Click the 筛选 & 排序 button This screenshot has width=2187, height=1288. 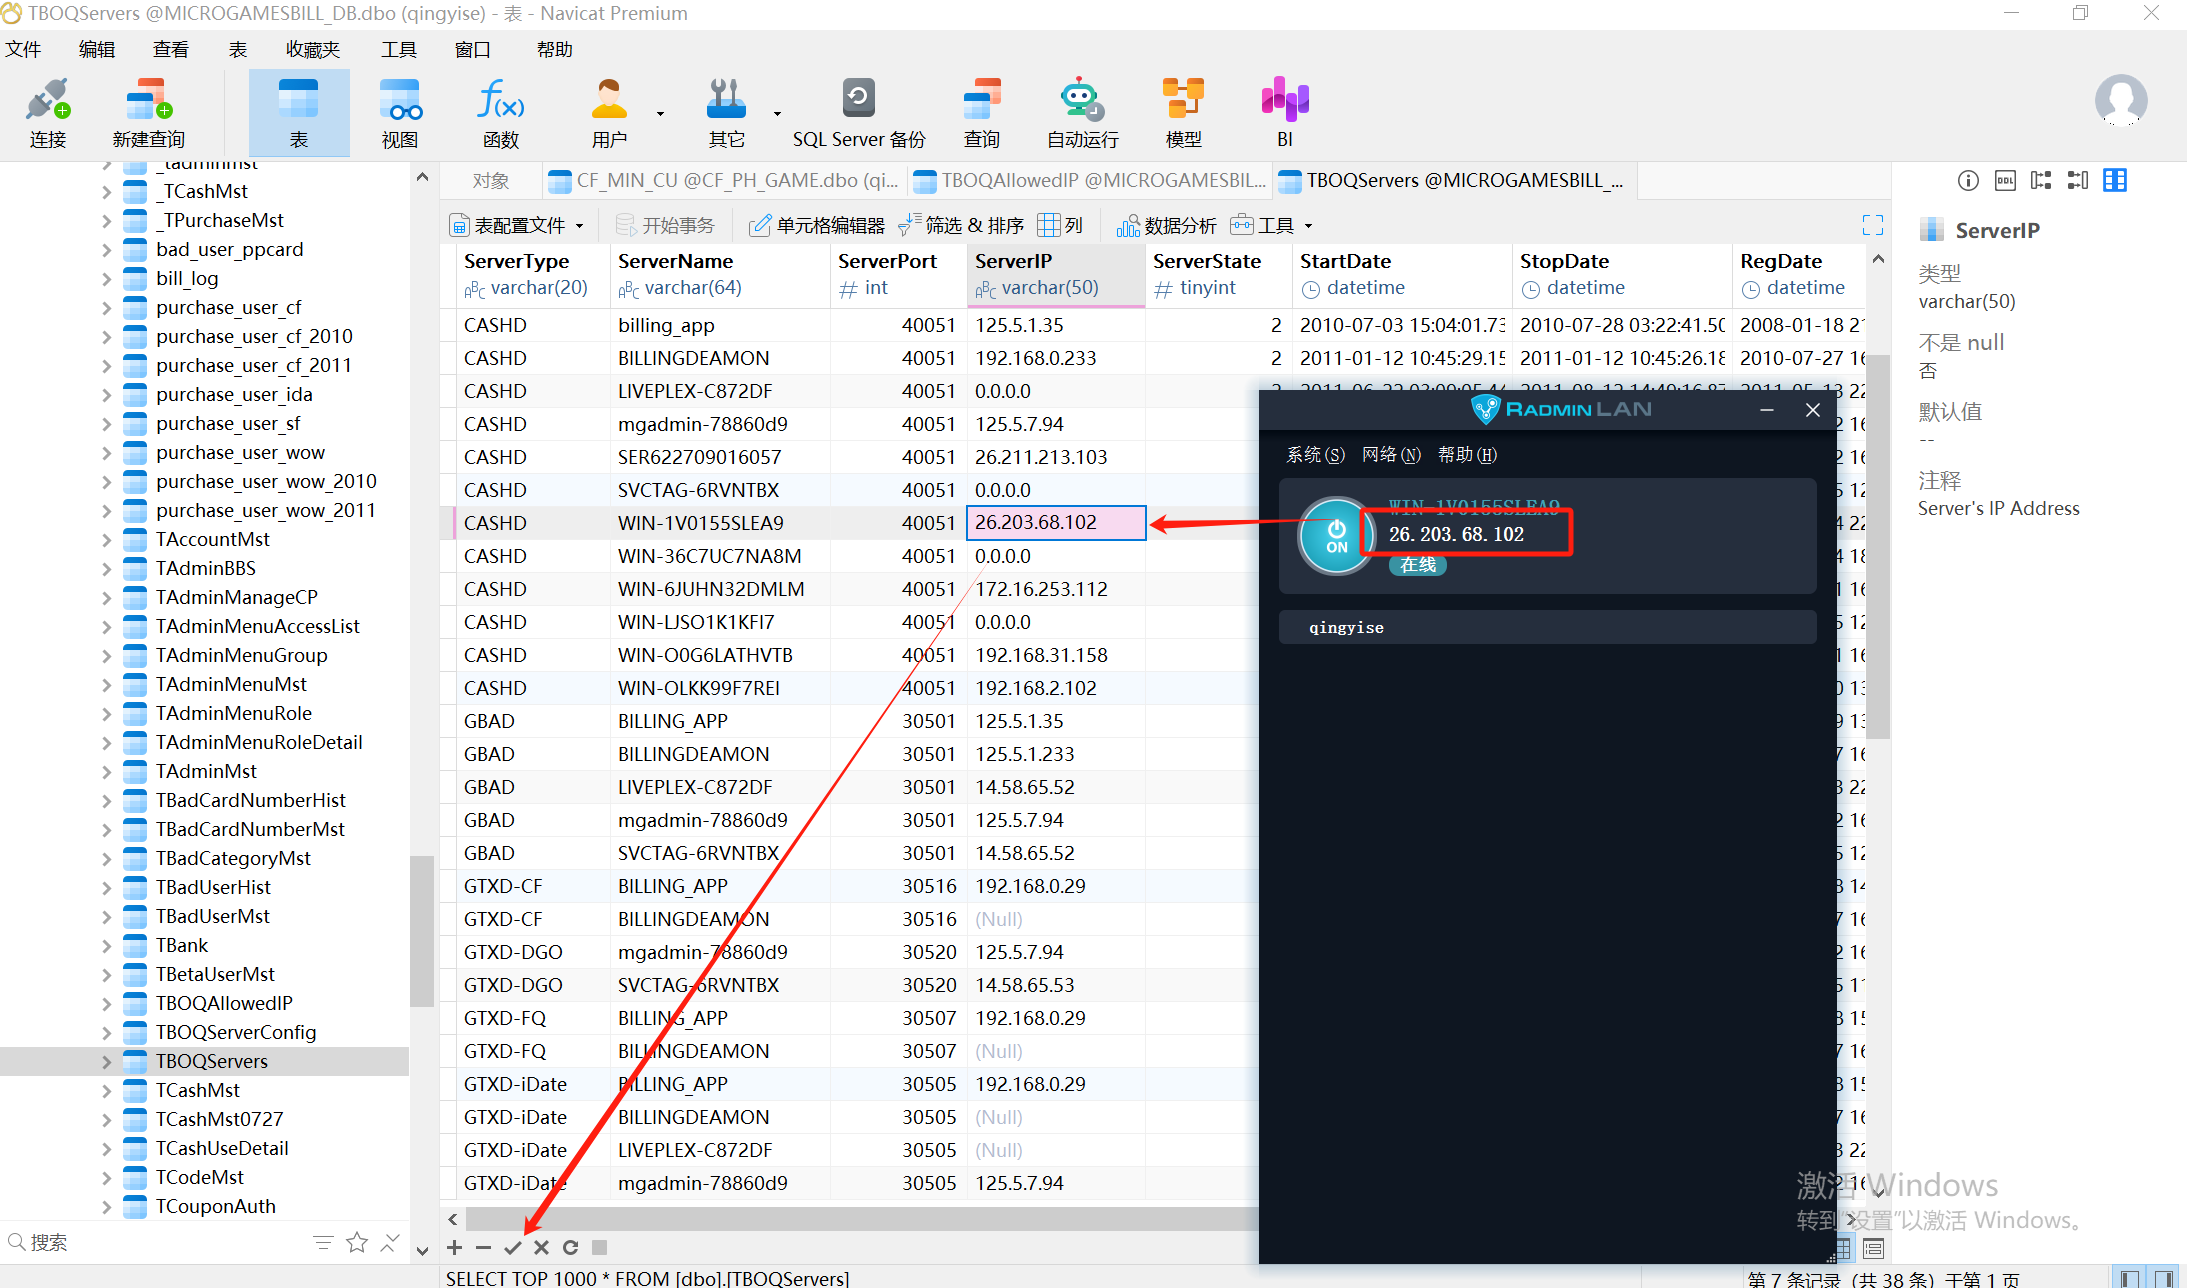pyautogui.click(x=961, y=225)
